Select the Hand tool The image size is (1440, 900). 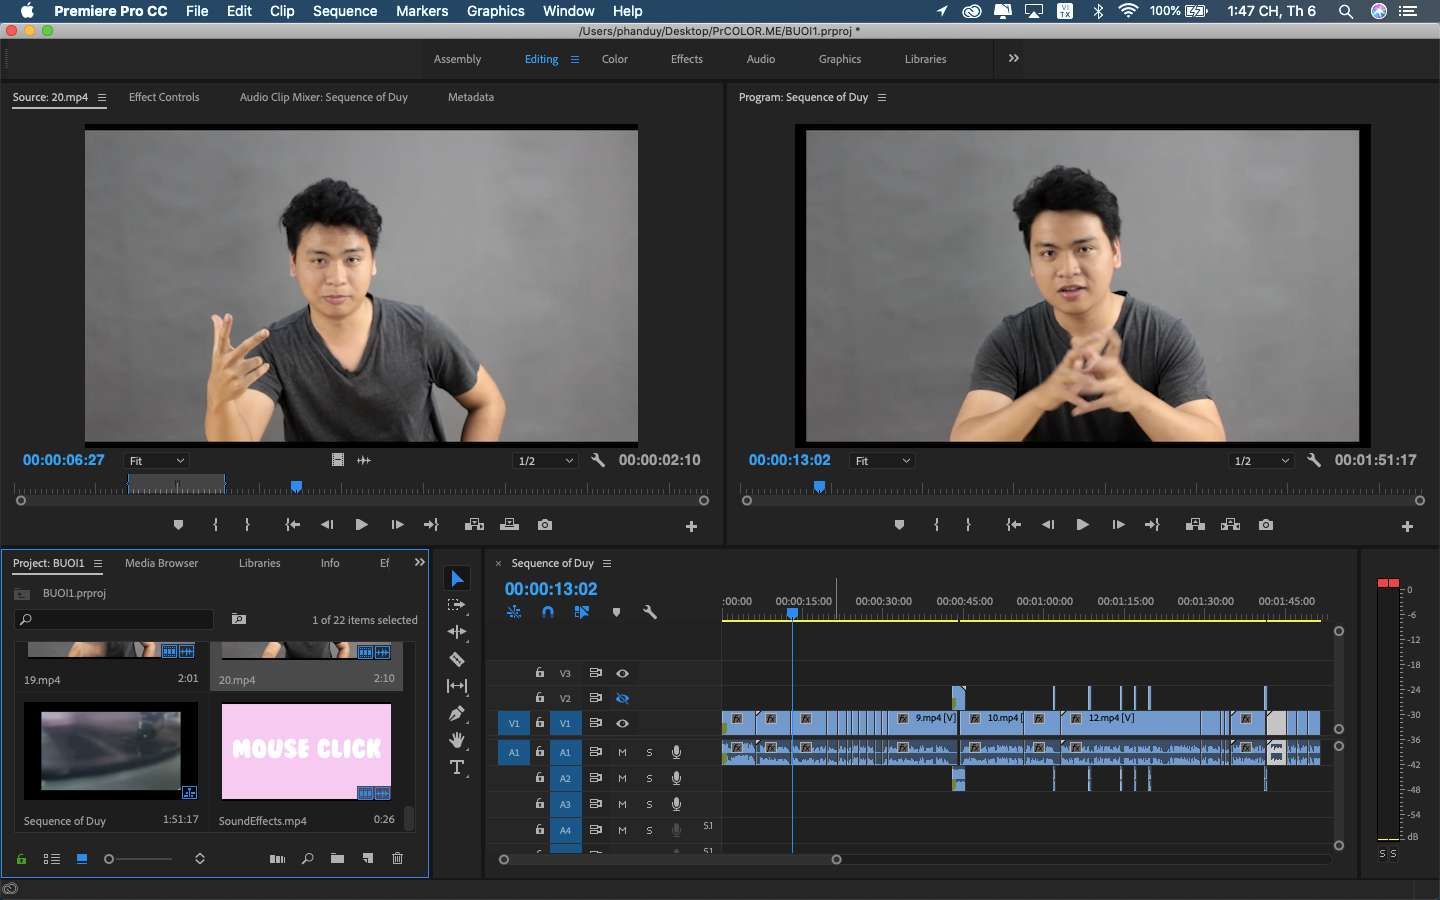(x=457, y=740)
